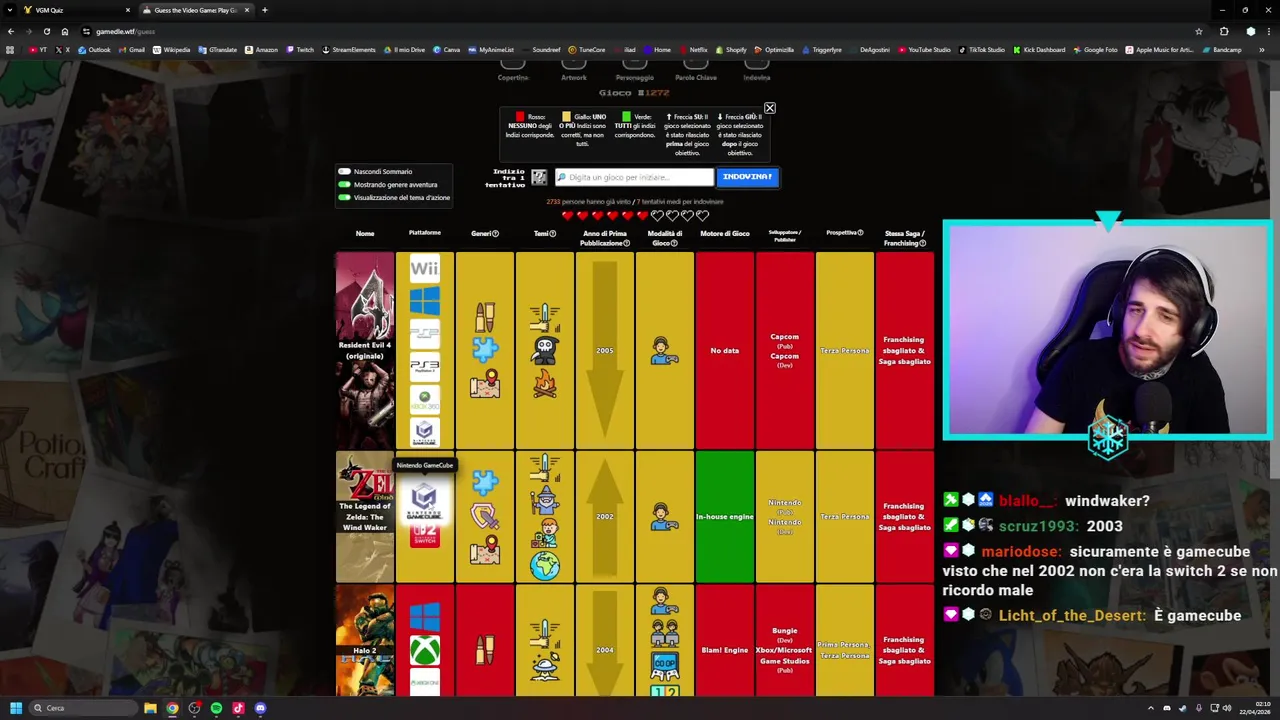Click the mystery hint block icon

pos(539,177)
